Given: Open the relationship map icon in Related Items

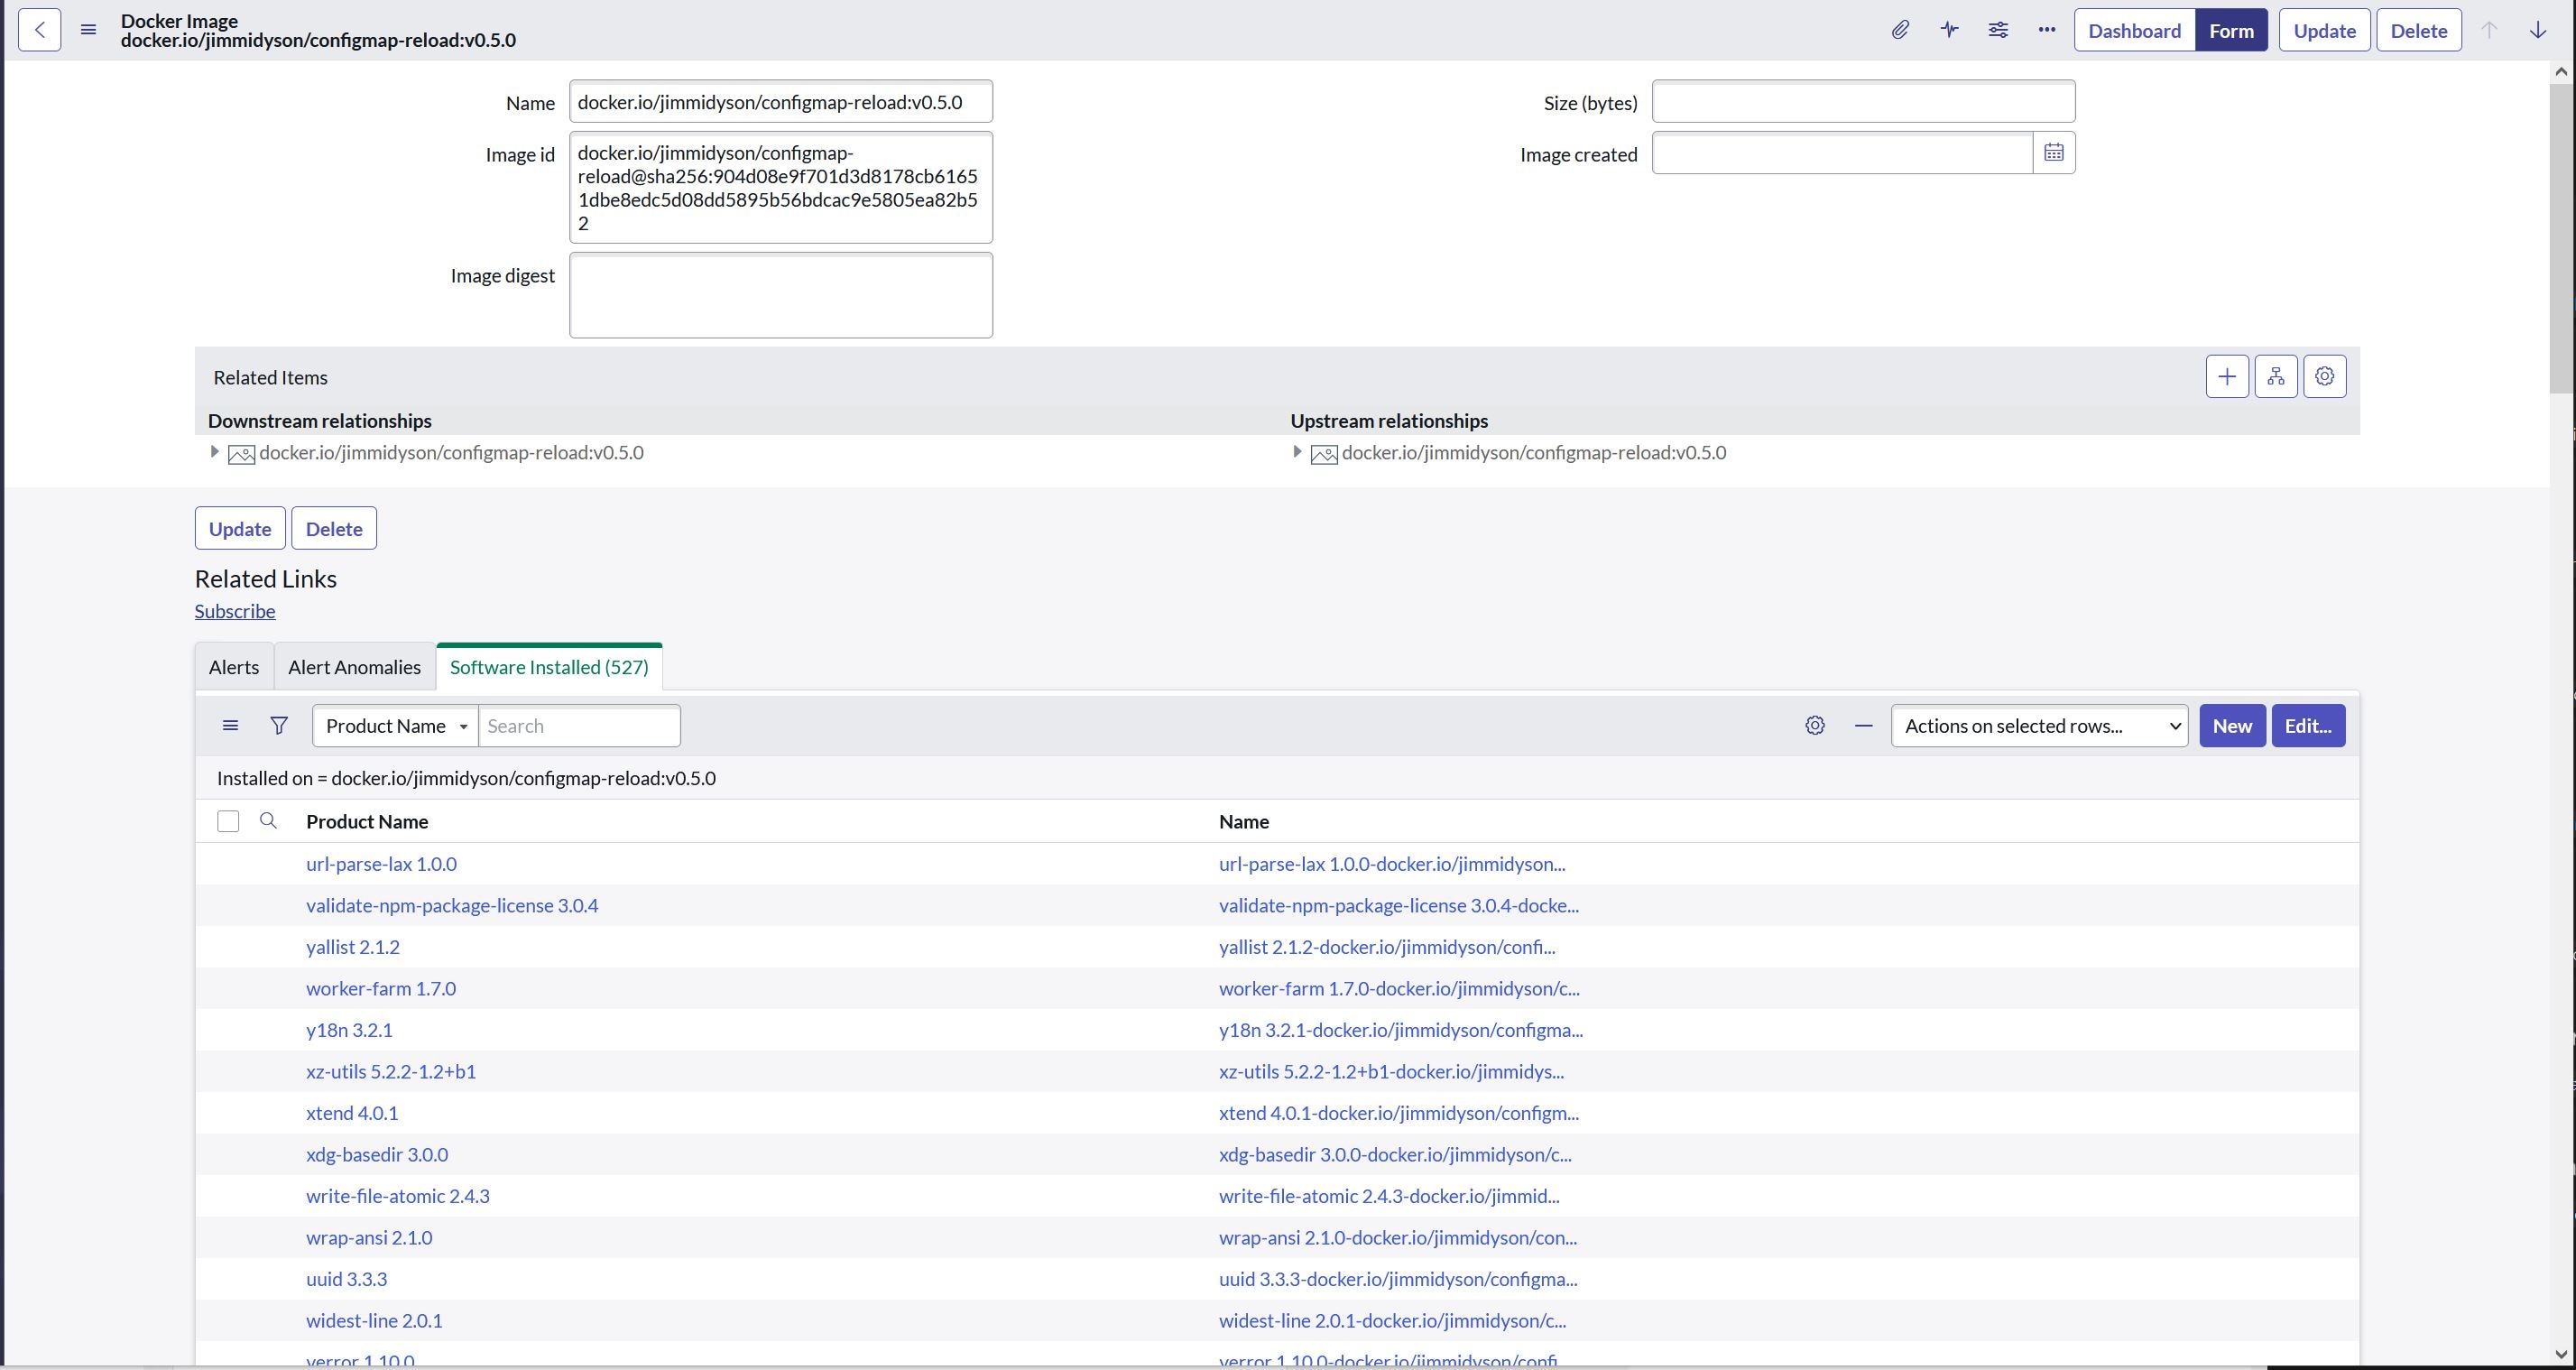Looking at the screenshot, I should [x=2276, y=376].
